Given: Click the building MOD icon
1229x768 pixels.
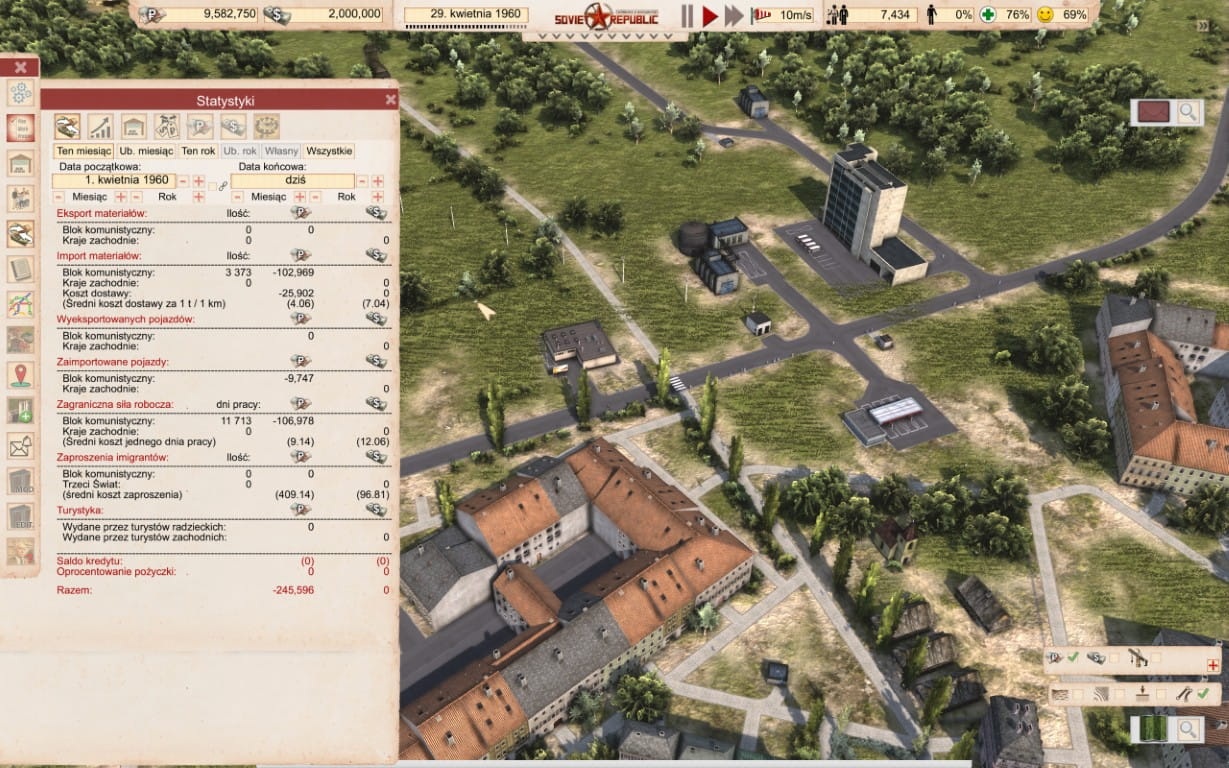Looking at the screenshot, I should click(20, 482).
